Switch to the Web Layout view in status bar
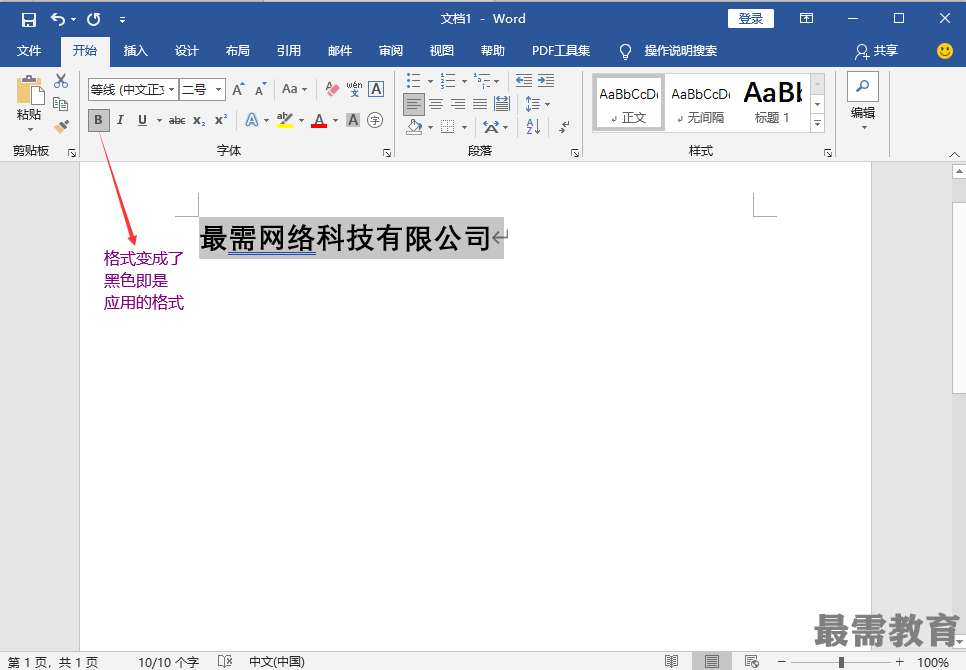 tap(751, 661)
